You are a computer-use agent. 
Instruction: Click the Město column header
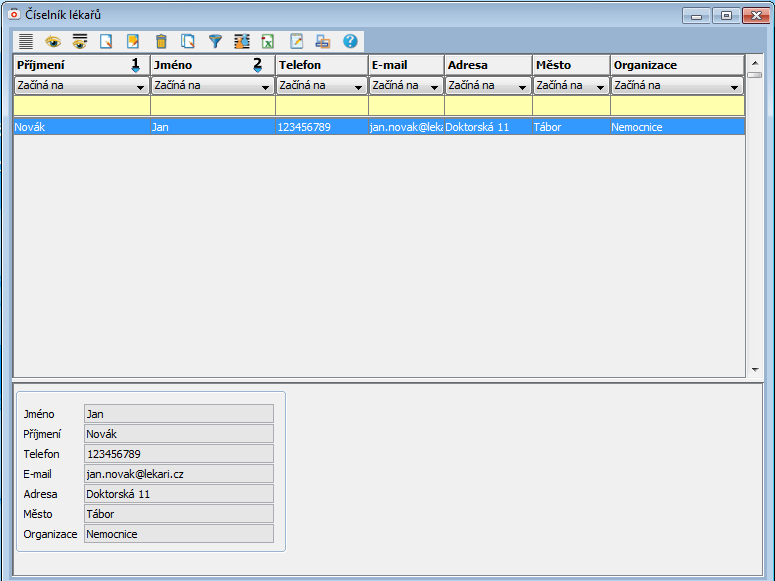(570, 65)
